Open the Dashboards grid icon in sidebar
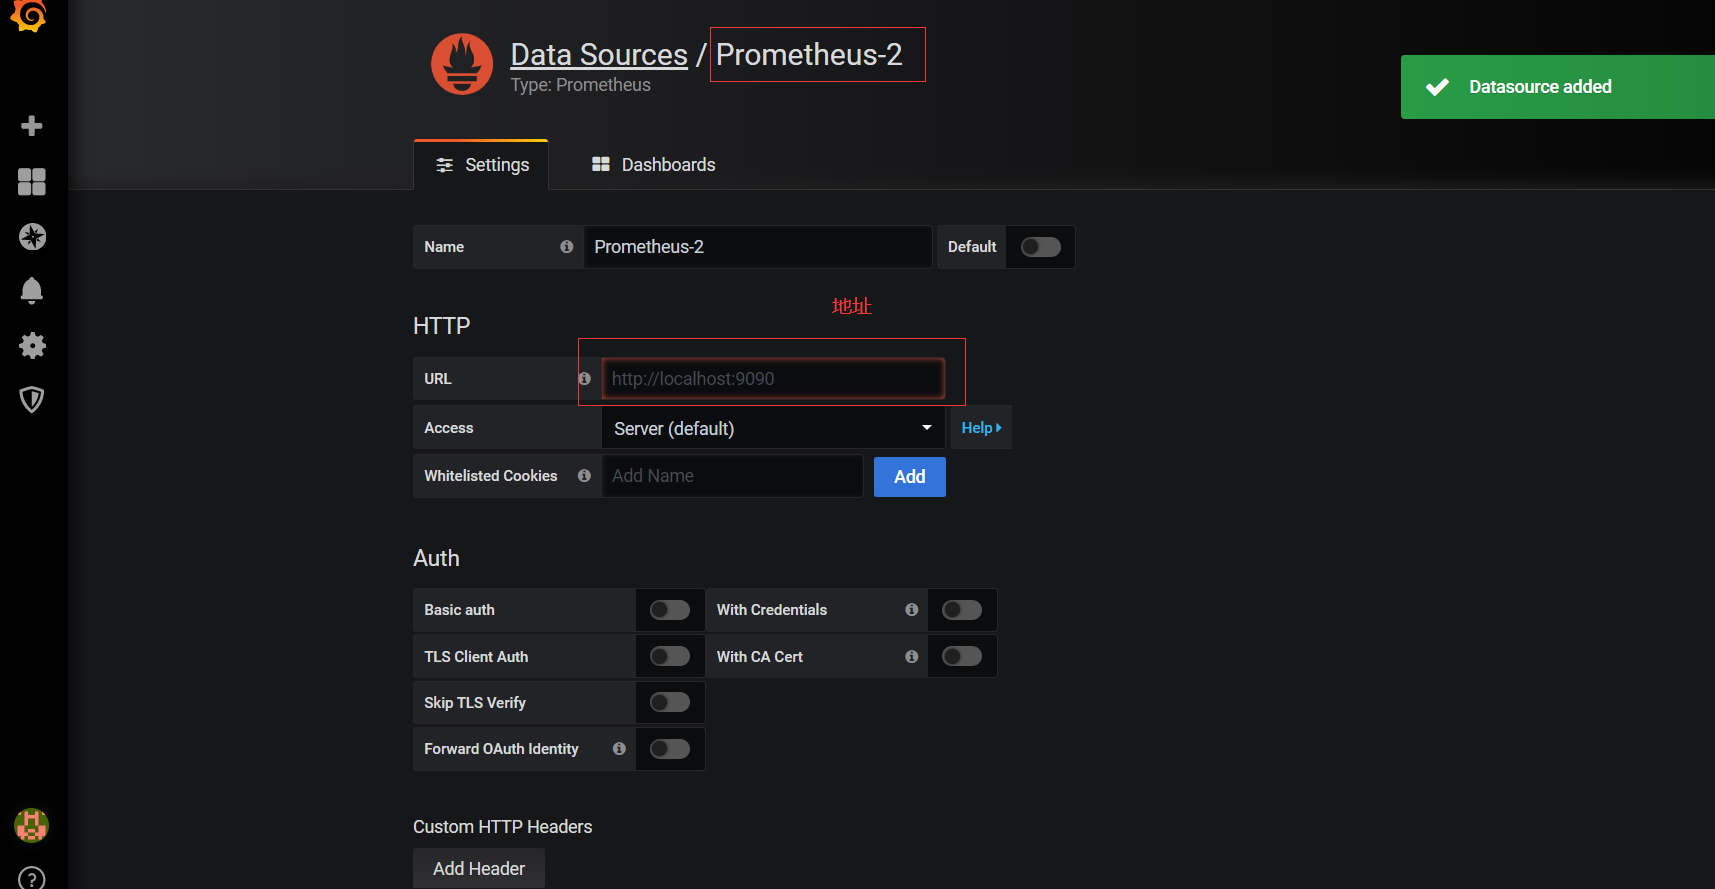1715x889 pixels. point(32,182)
